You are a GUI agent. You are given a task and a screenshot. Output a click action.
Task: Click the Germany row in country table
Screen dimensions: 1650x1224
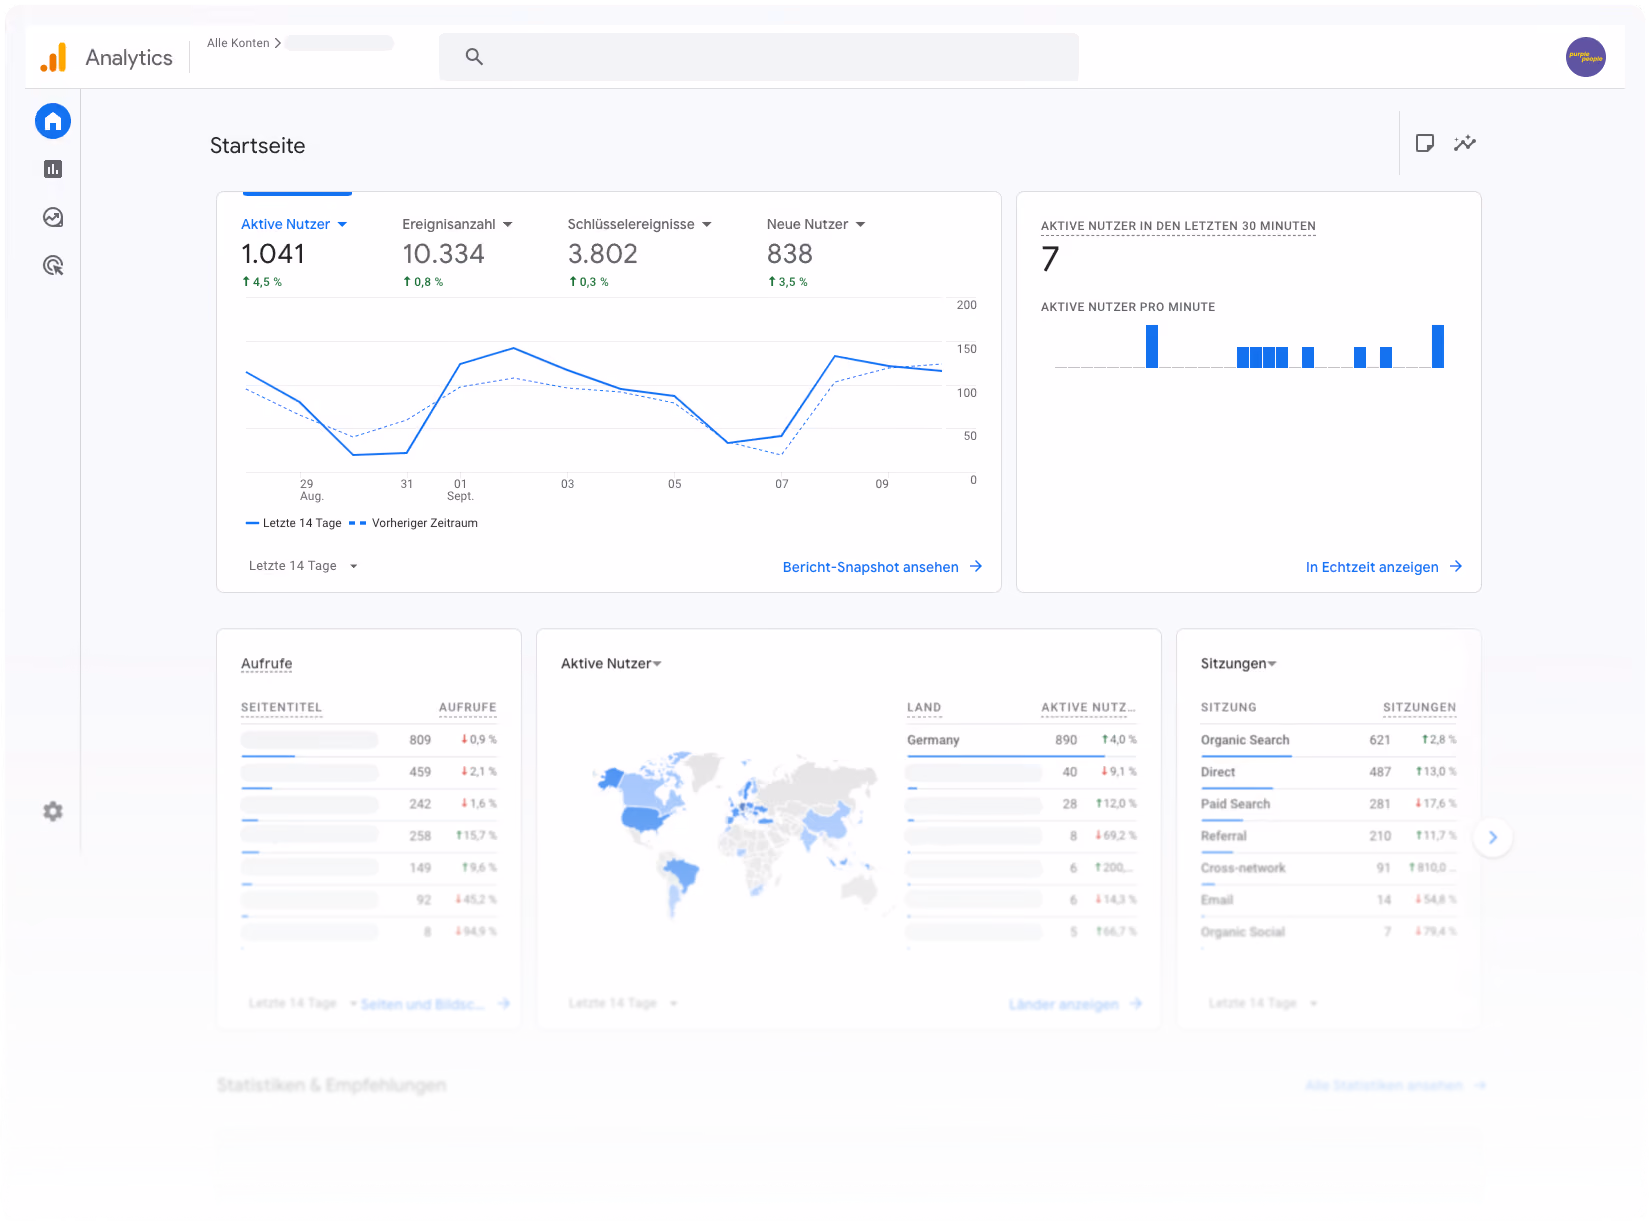click(1021, 740)
